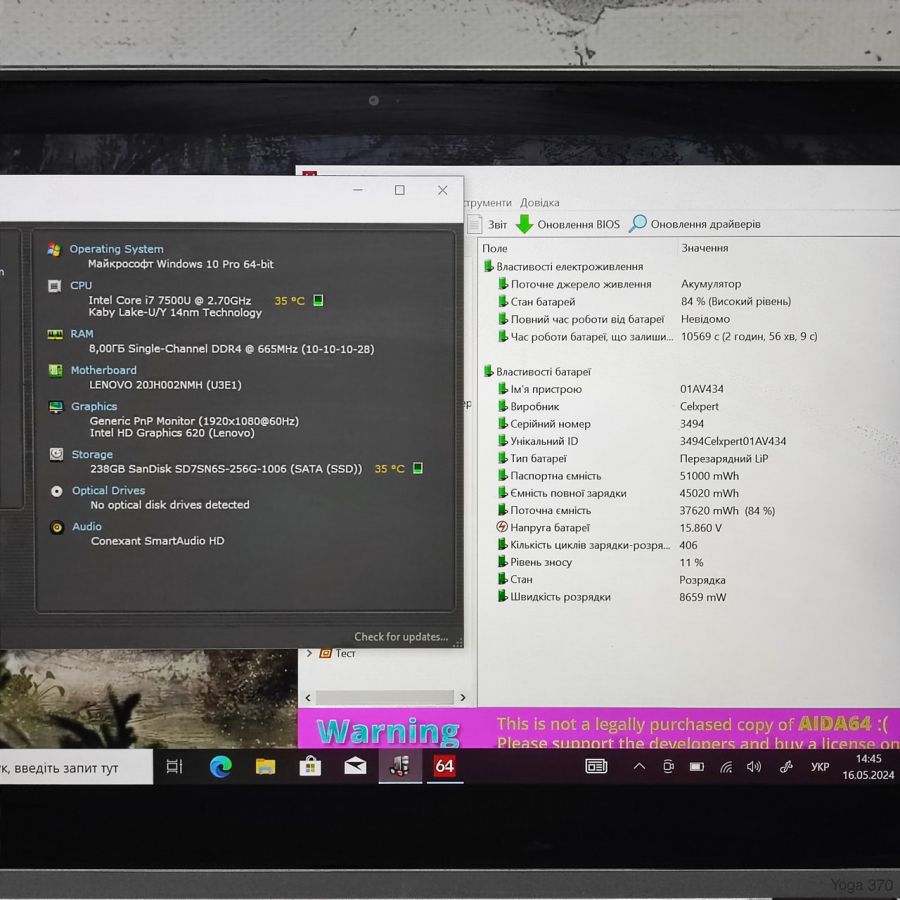
Task: Open the Audio section link in Speccy
Action: pos(87,527)
